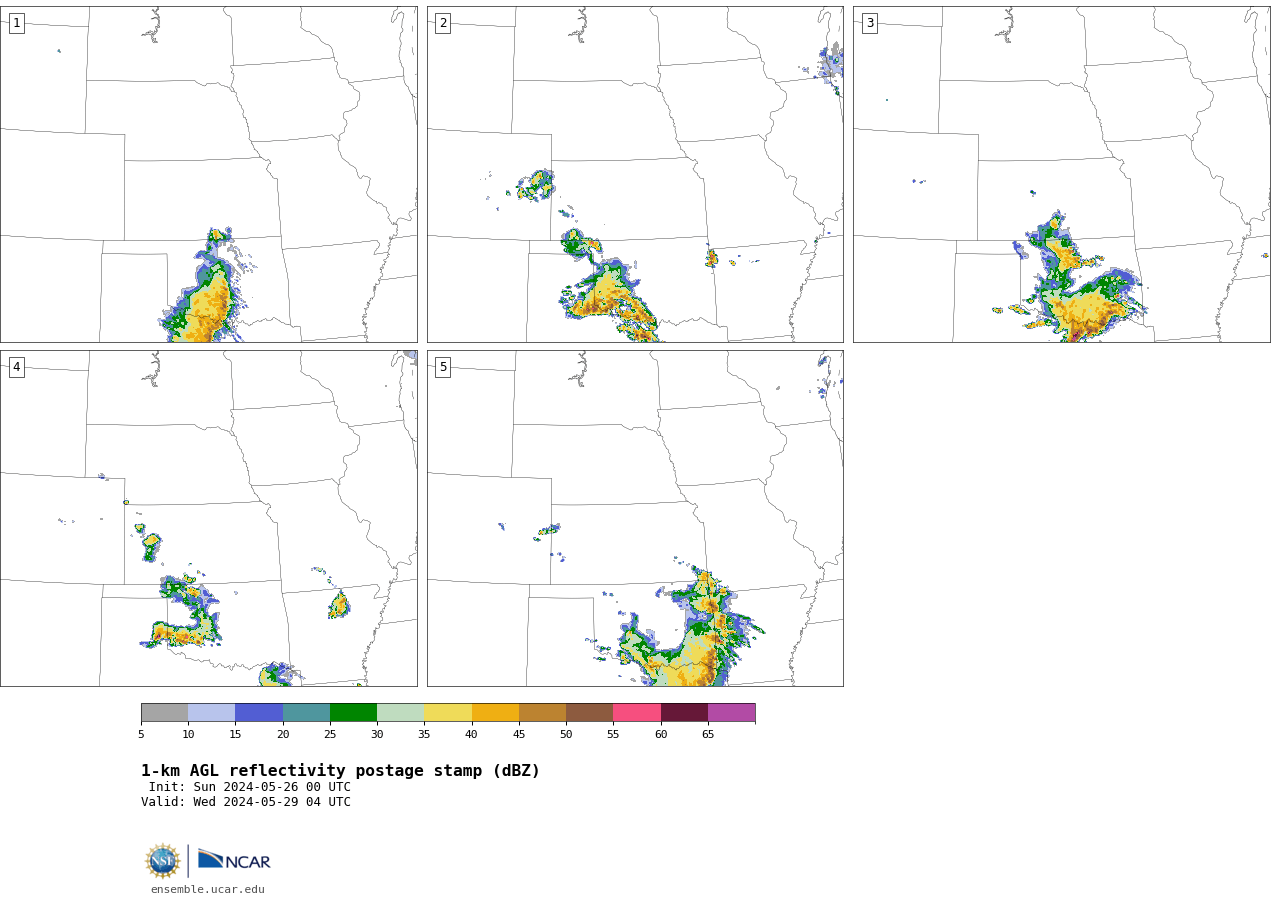1280x901 pixels.
Task: Open ensemble member 2 reflectivity map
Action: pyautogui.click(x=635, y=175)
